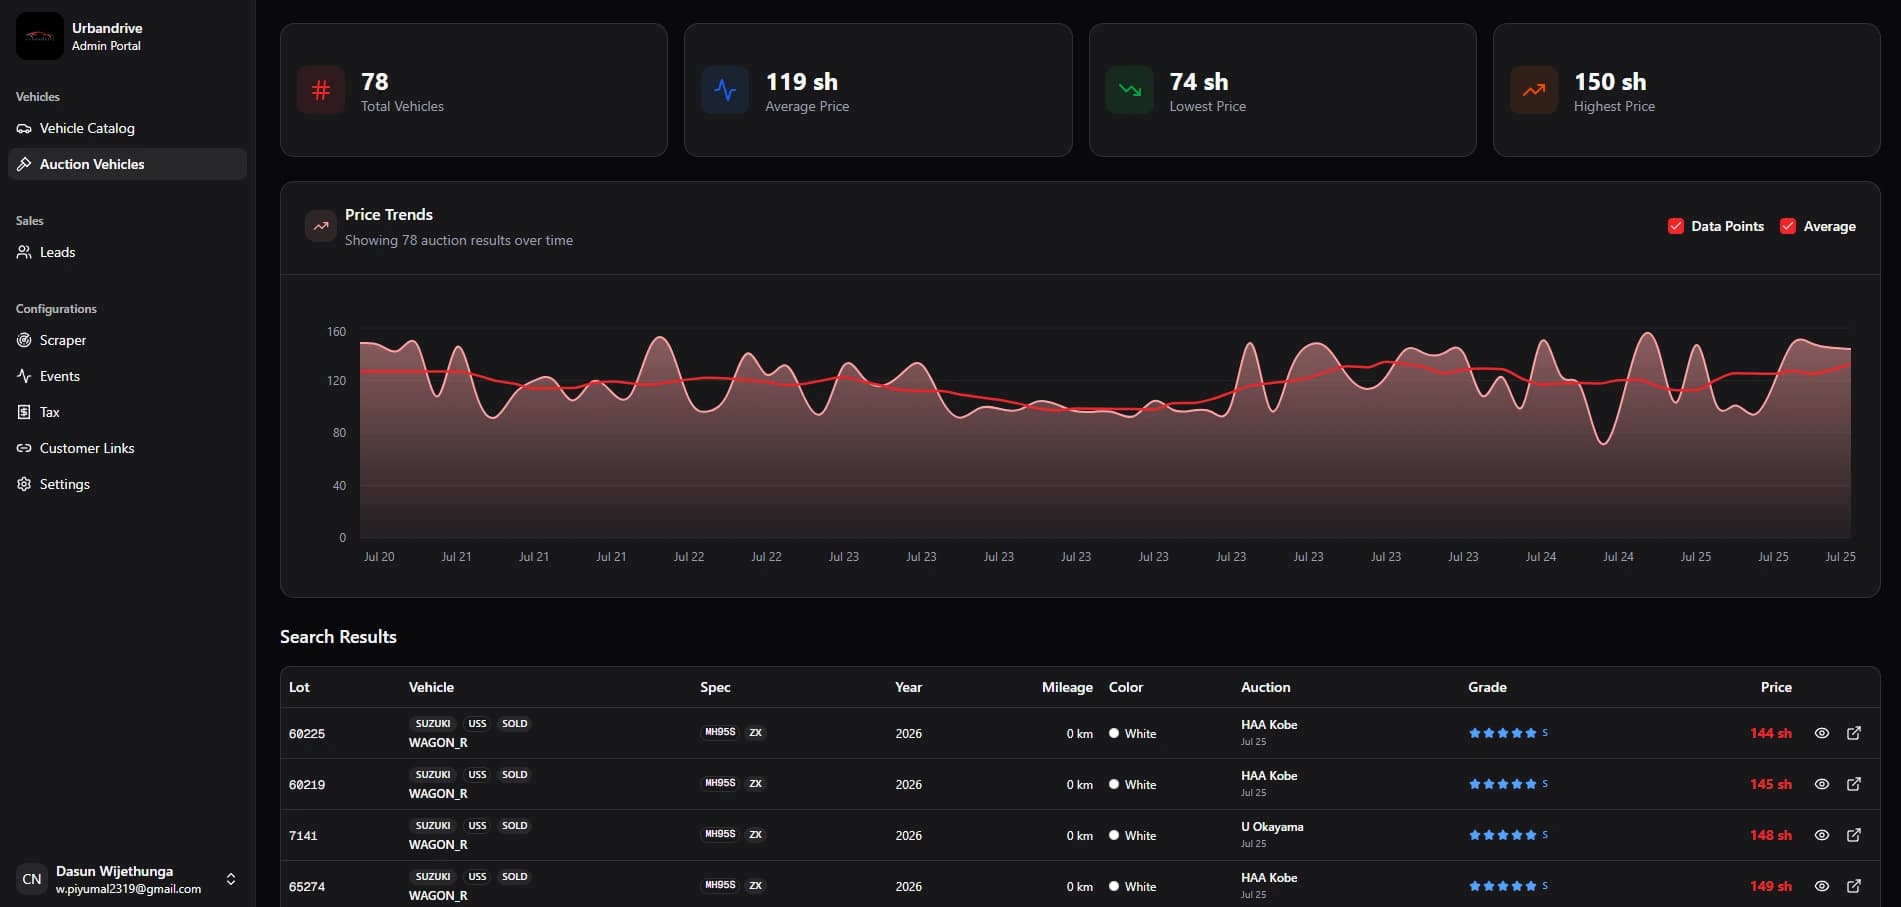Click the red hash Total Vehicles icon
The image size is (1901, 907).
[x=321, y=91]
